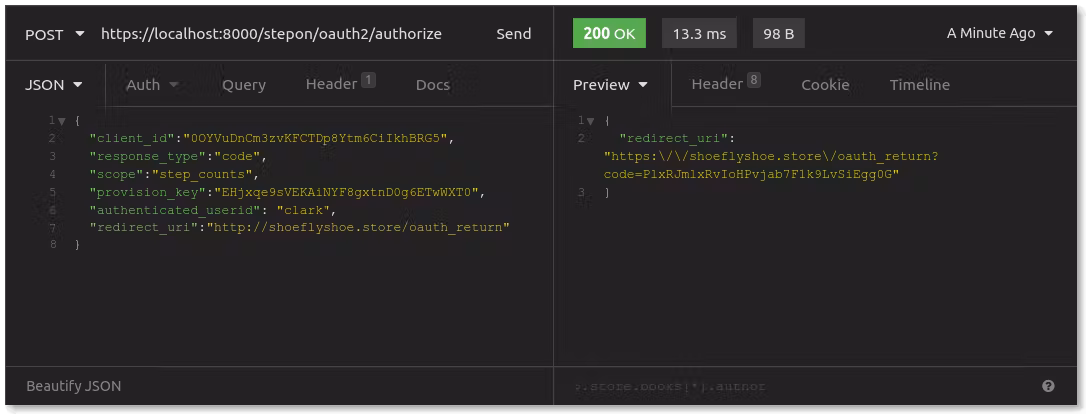
Task: Click the 200 OK status badge
Action: pyautogui.click(x=609, y=34)
